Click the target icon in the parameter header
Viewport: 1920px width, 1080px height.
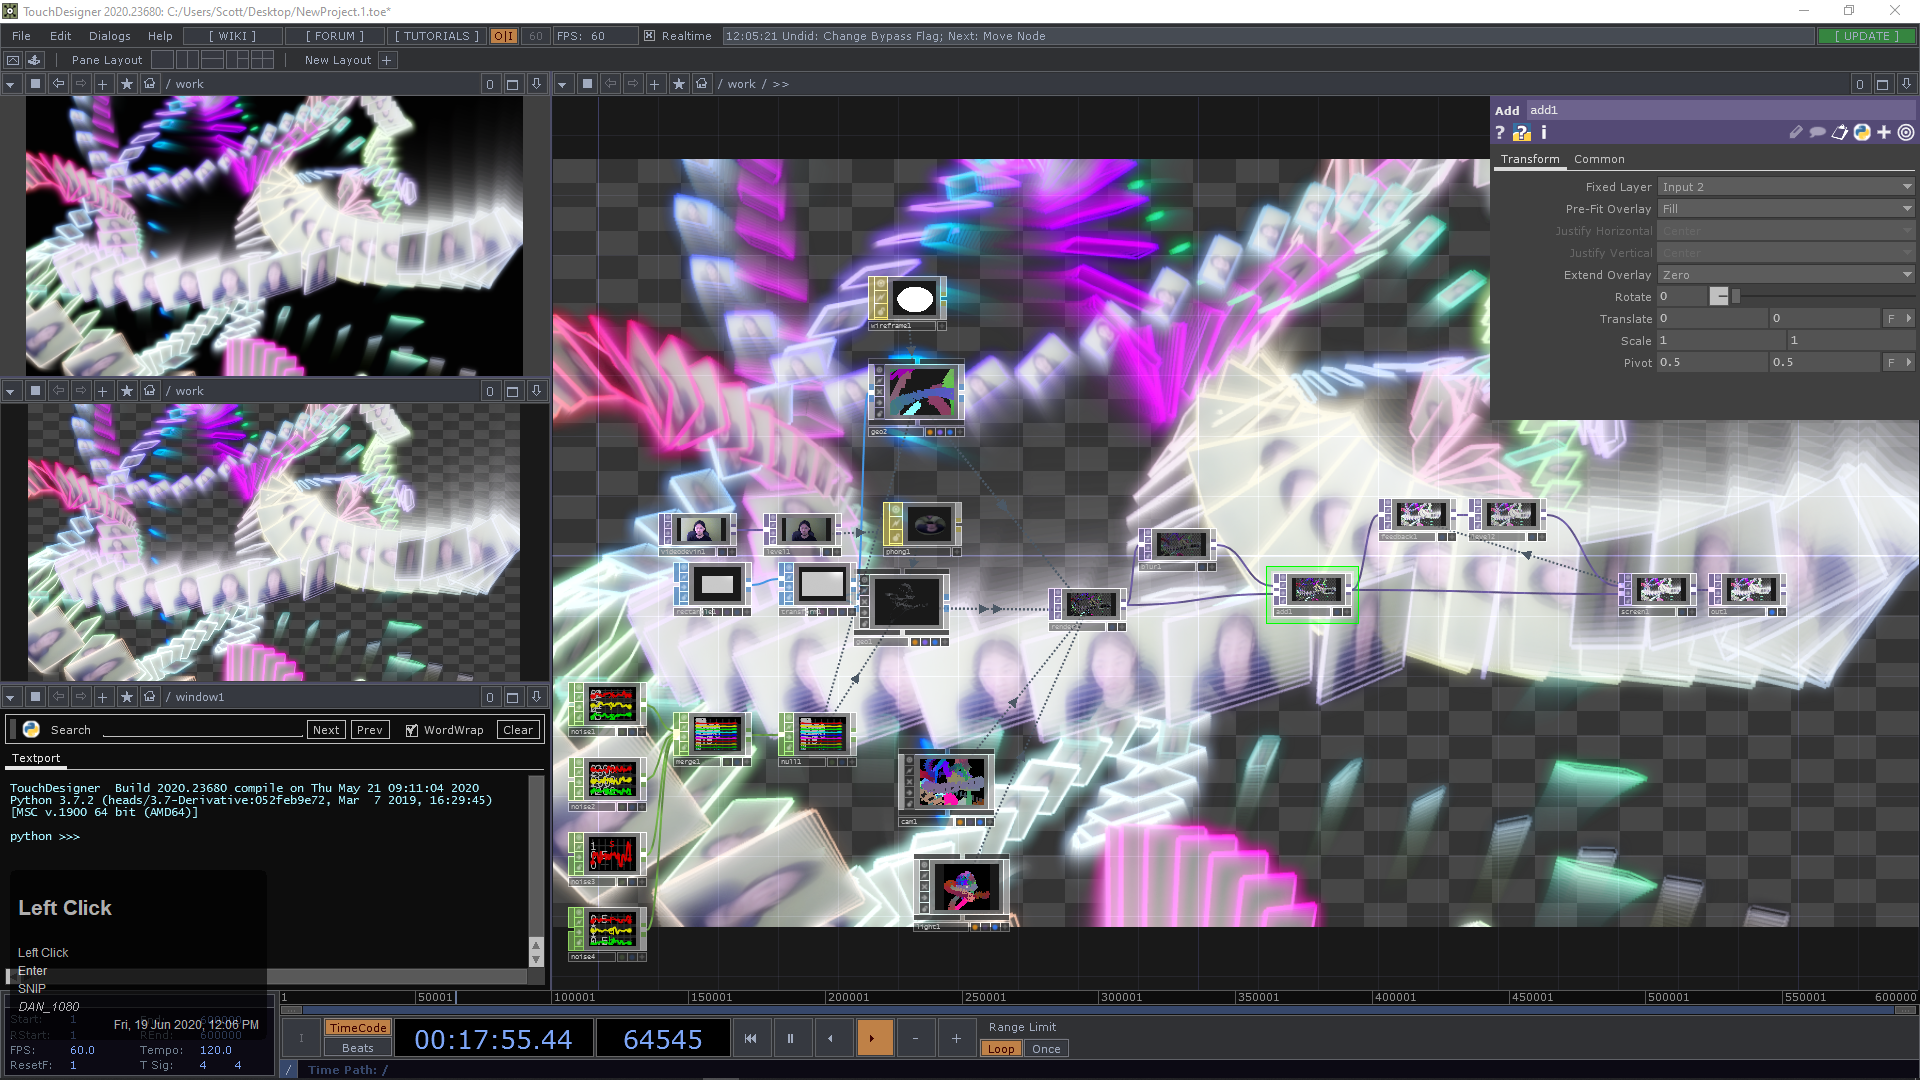pos(1906,132)
